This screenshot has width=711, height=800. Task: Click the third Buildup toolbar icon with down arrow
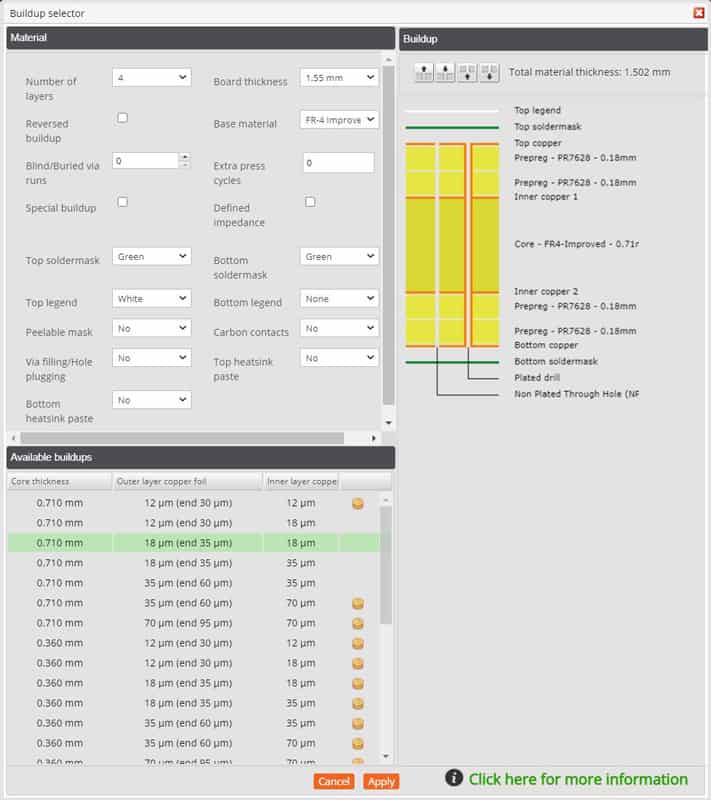tap(467, 72)
